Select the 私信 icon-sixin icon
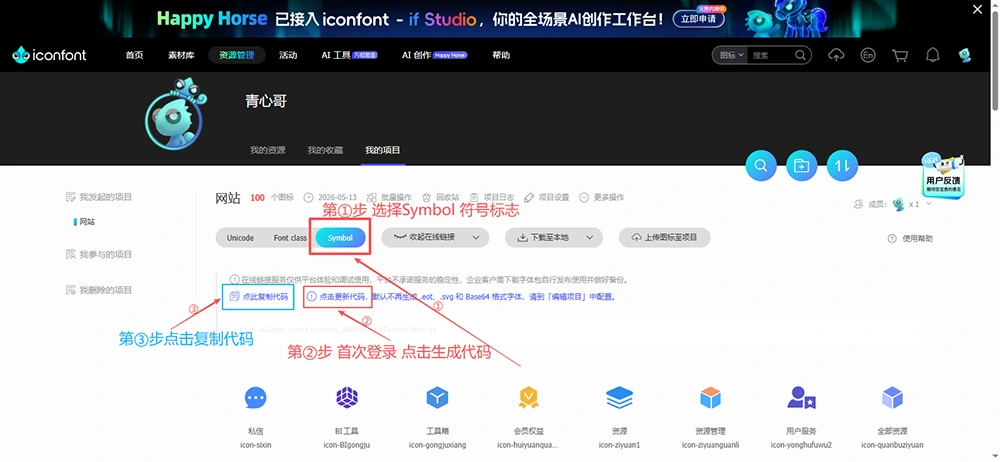 (x=256, y=398)
